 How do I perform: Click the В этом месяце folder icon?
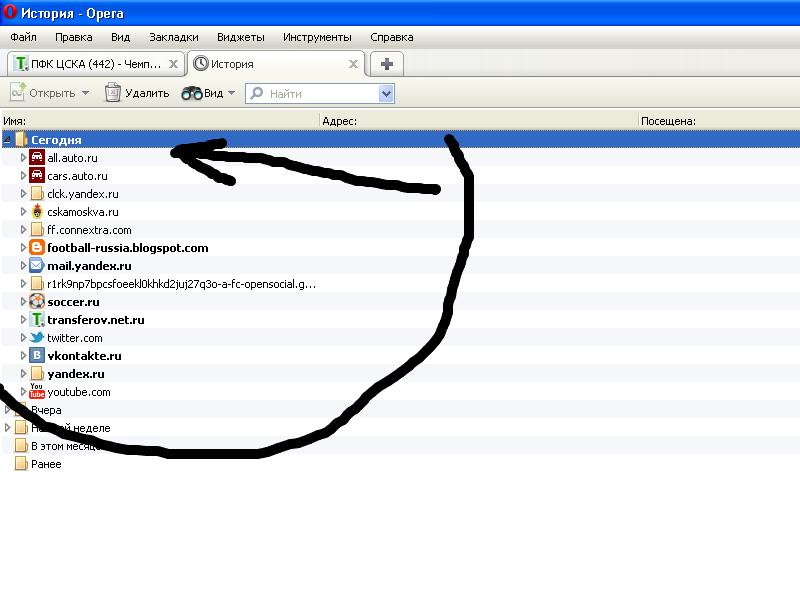pos(21,445)
